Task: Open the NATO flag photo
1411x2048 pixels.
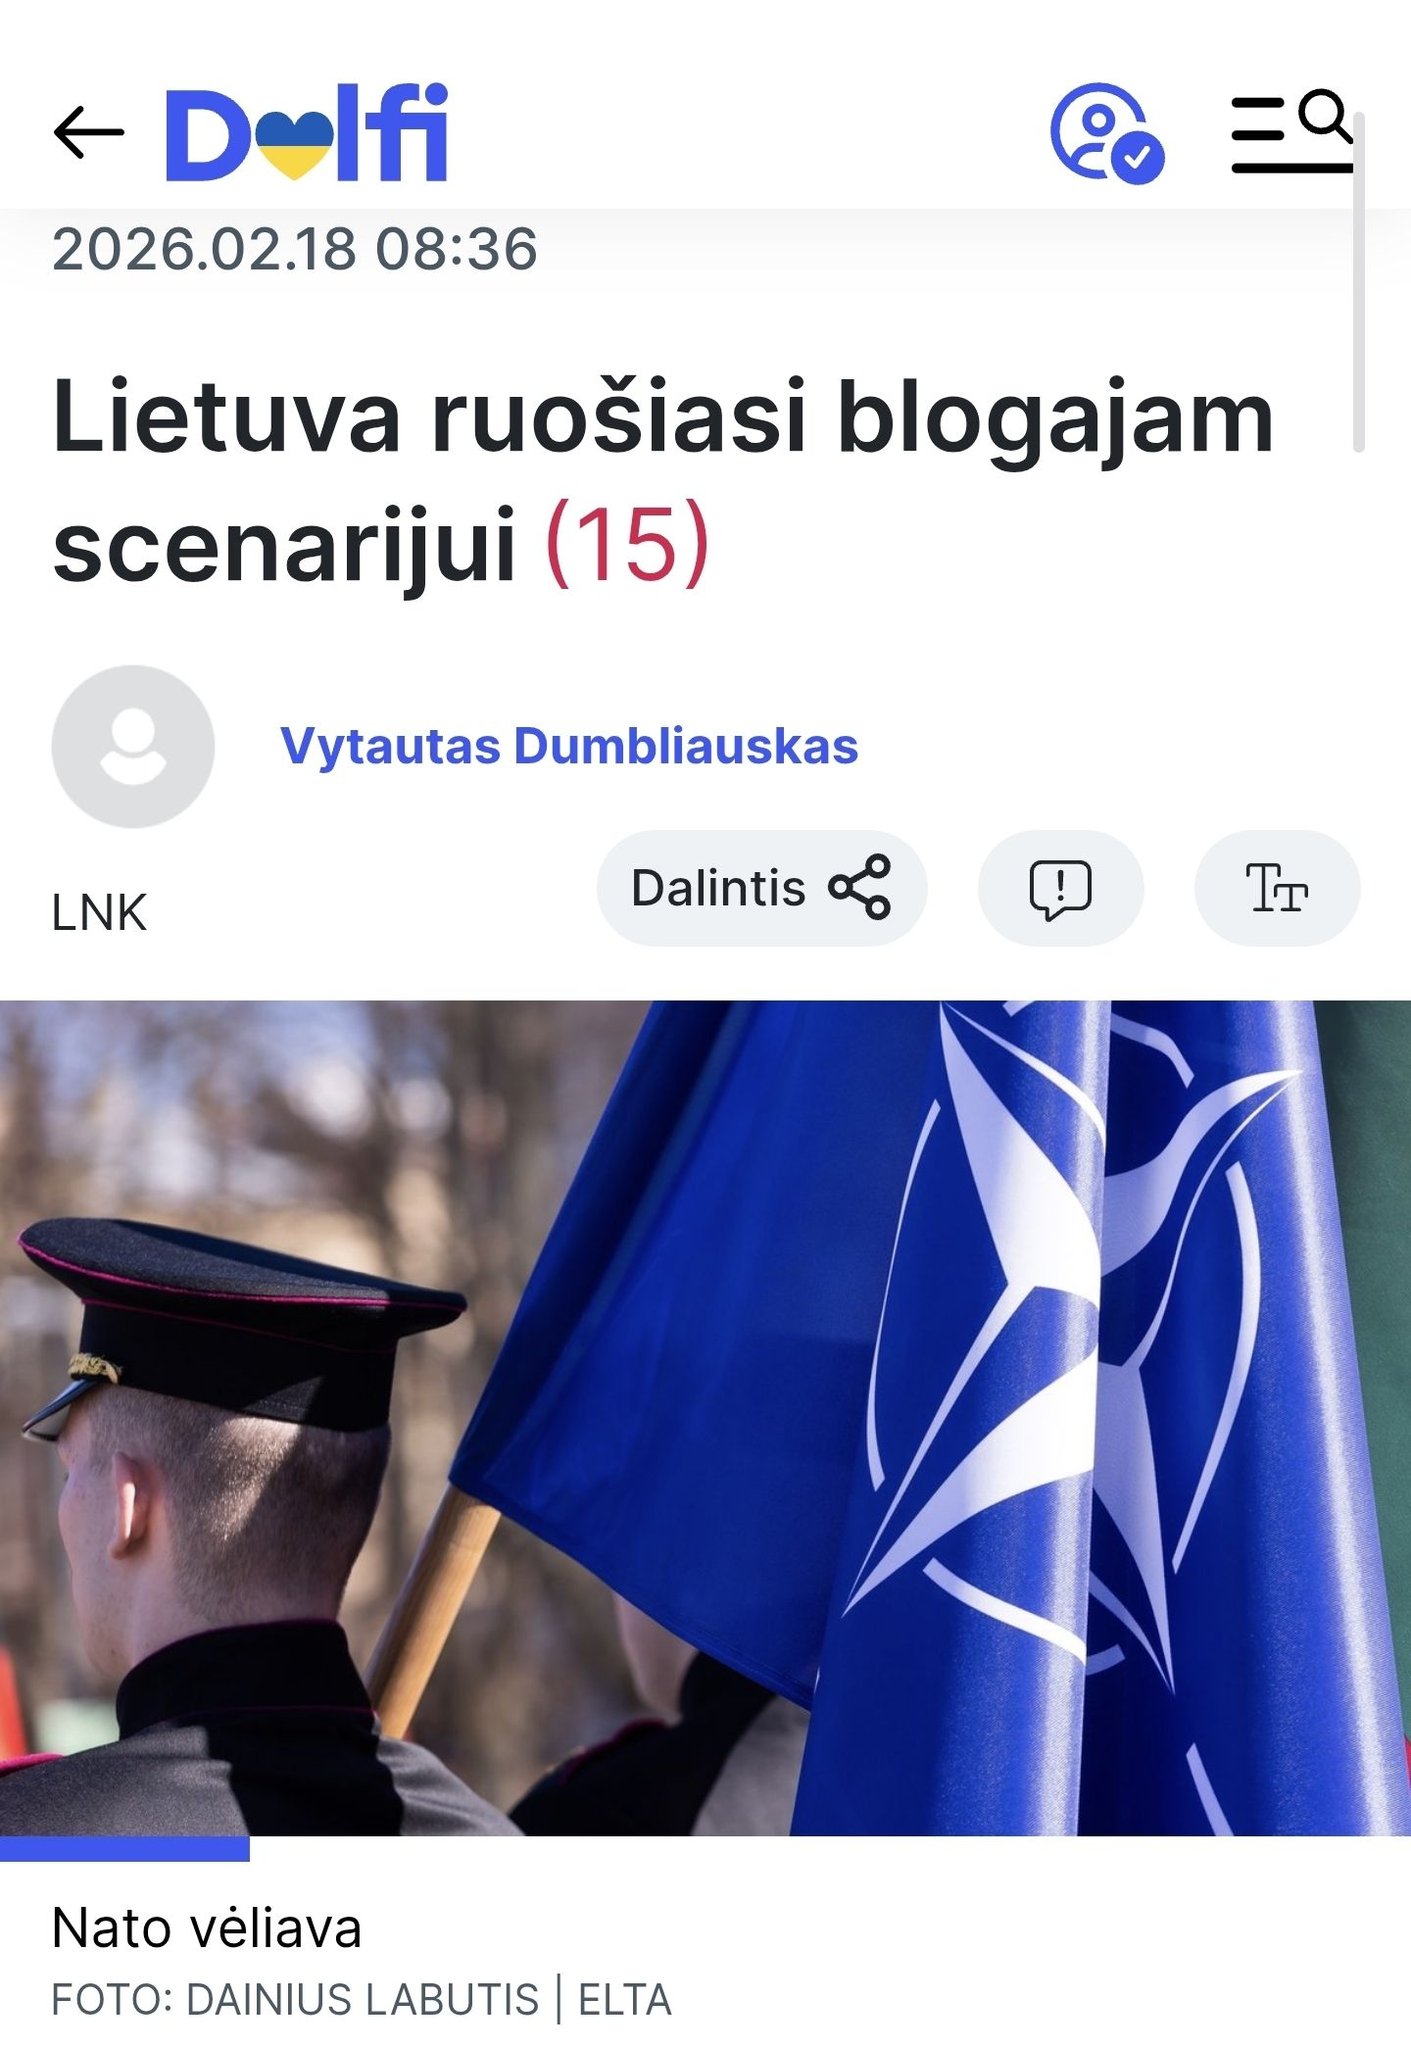Action: pos(705,1418)
